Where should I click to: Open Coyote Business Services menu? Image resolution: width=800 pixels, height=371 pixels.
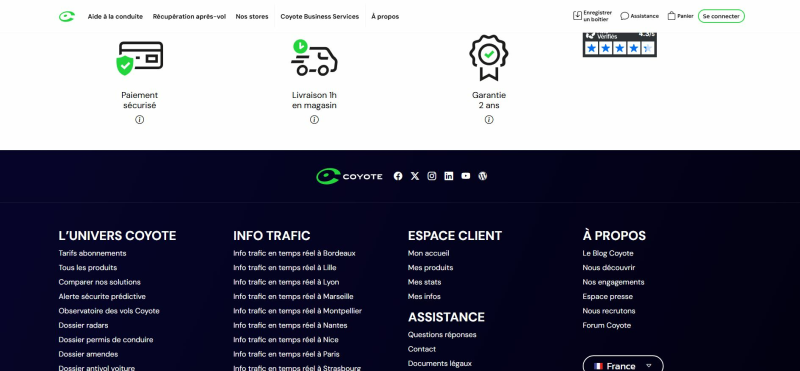(x=319, y=16)
